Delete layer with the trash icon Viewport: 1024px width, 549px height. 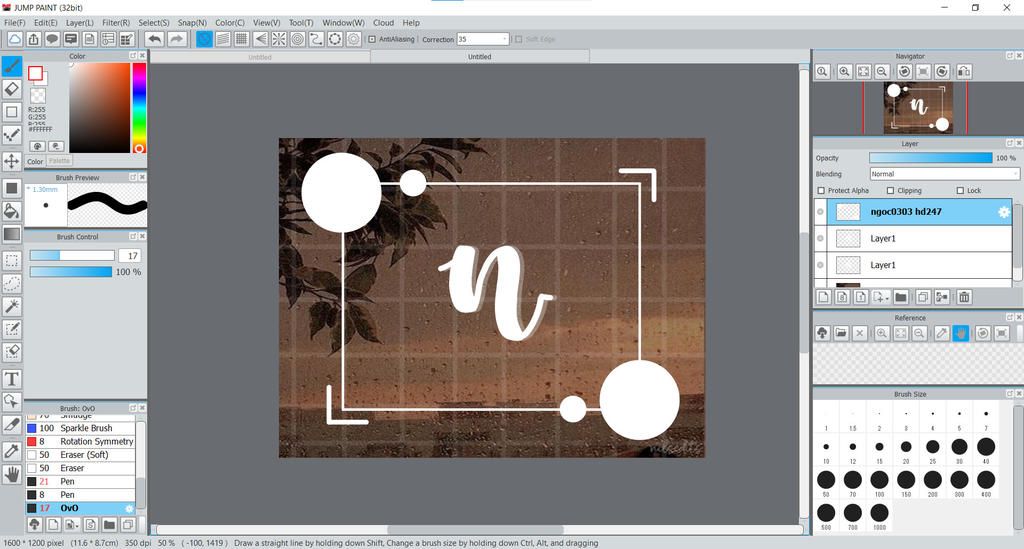(x=964, y=297)
